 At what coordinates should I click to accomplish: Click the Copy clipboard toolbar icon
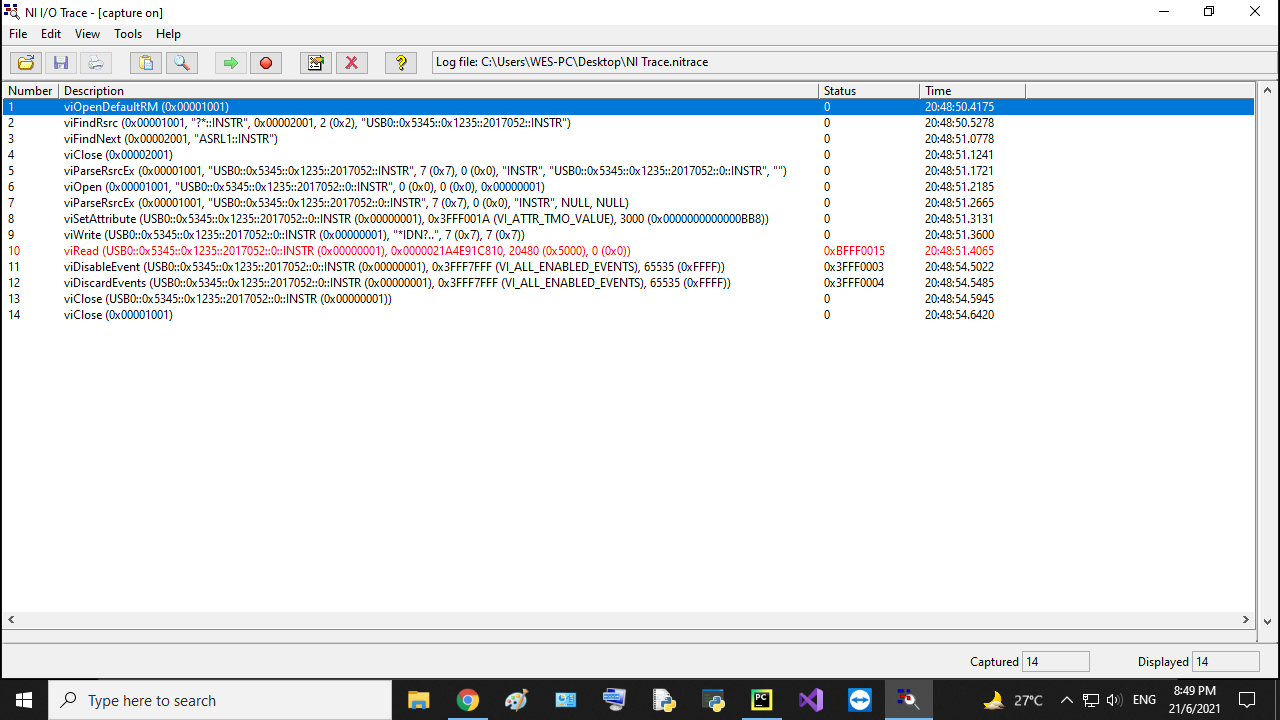click(x=146, y=63)
